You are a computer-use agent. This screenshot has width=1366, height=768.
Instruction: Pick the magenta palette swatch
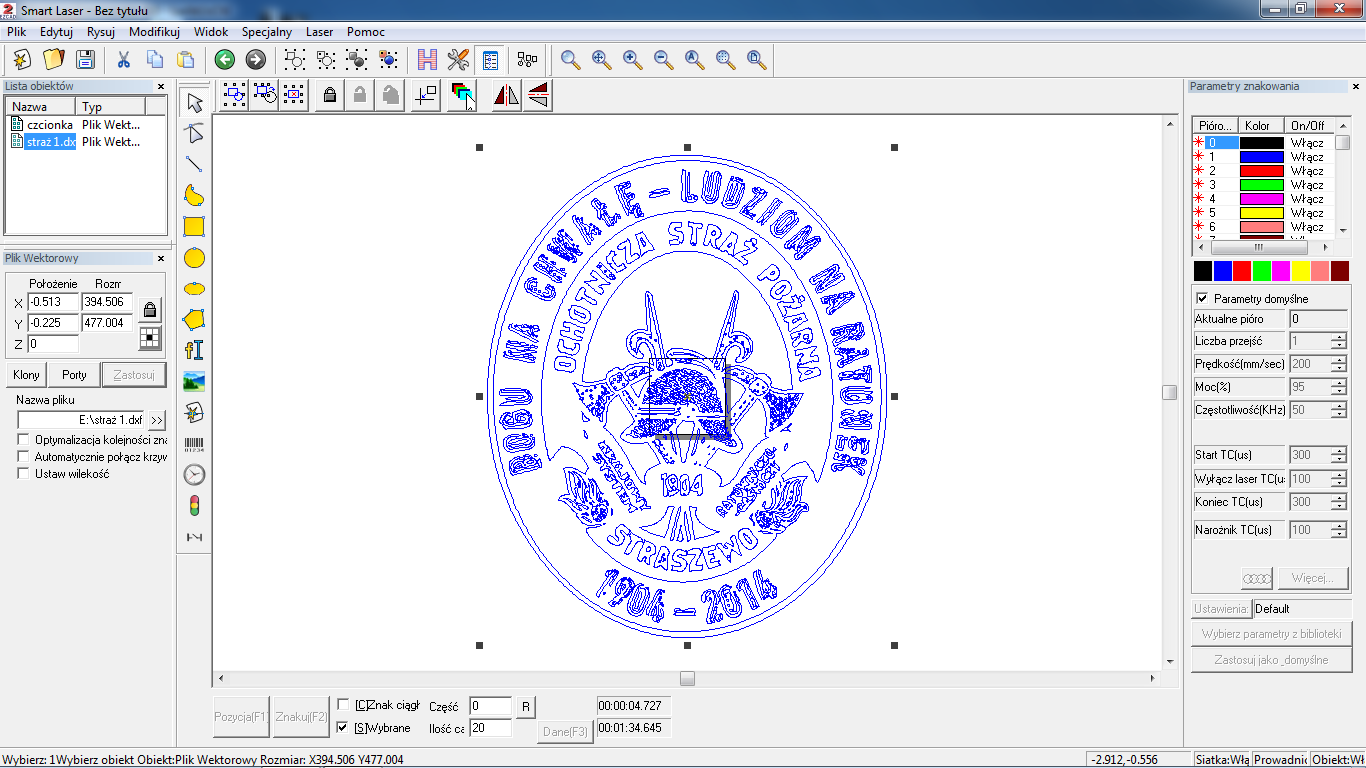pos(1281,271)
